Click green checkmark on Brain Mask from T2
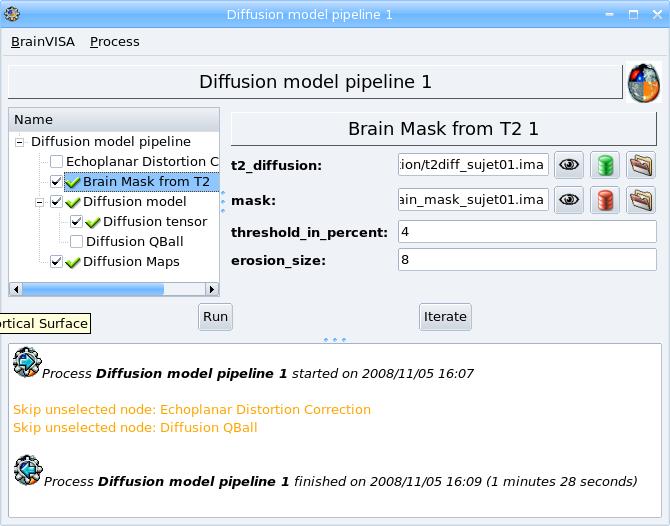This screenshot has width=670, height=526. click(73, 182)
